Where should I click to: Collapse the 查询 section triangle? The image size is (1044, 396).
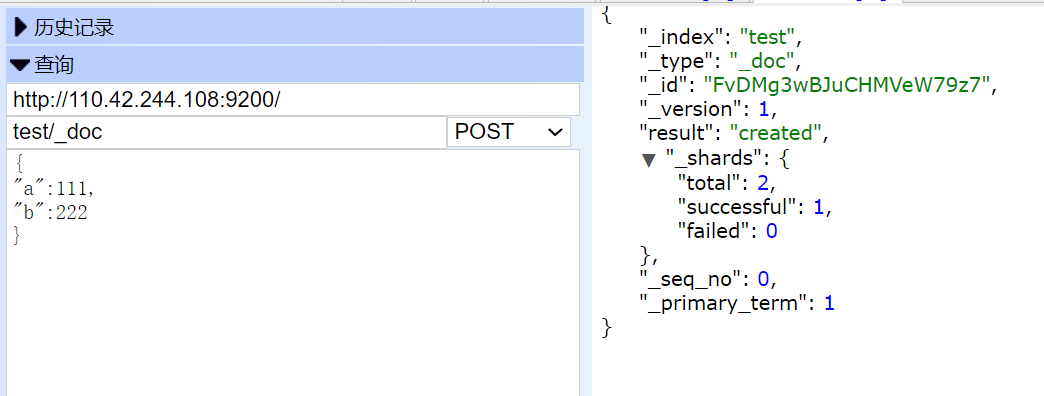[x=21, y=65]
